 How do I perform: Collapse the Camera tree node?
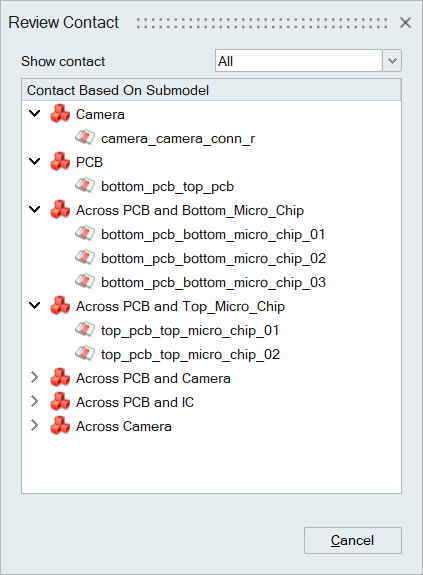tap(34, 114)
